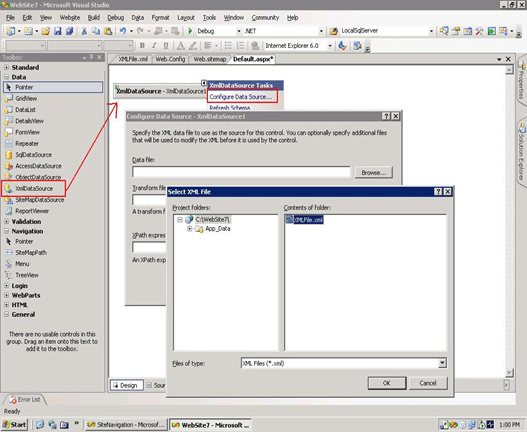Click the Save icon in toolbar

click(x=57, y=31)
